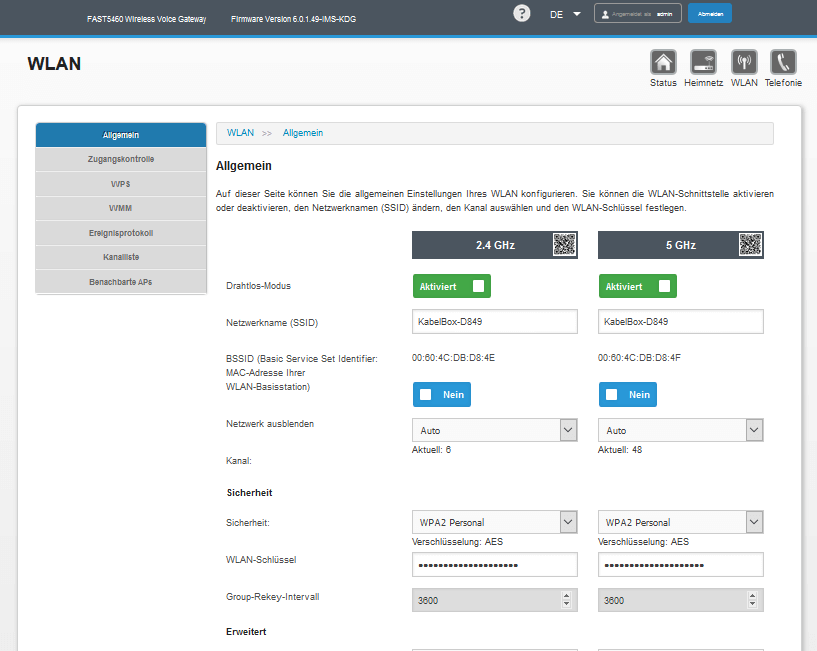Click the Abmelden button

710,14
